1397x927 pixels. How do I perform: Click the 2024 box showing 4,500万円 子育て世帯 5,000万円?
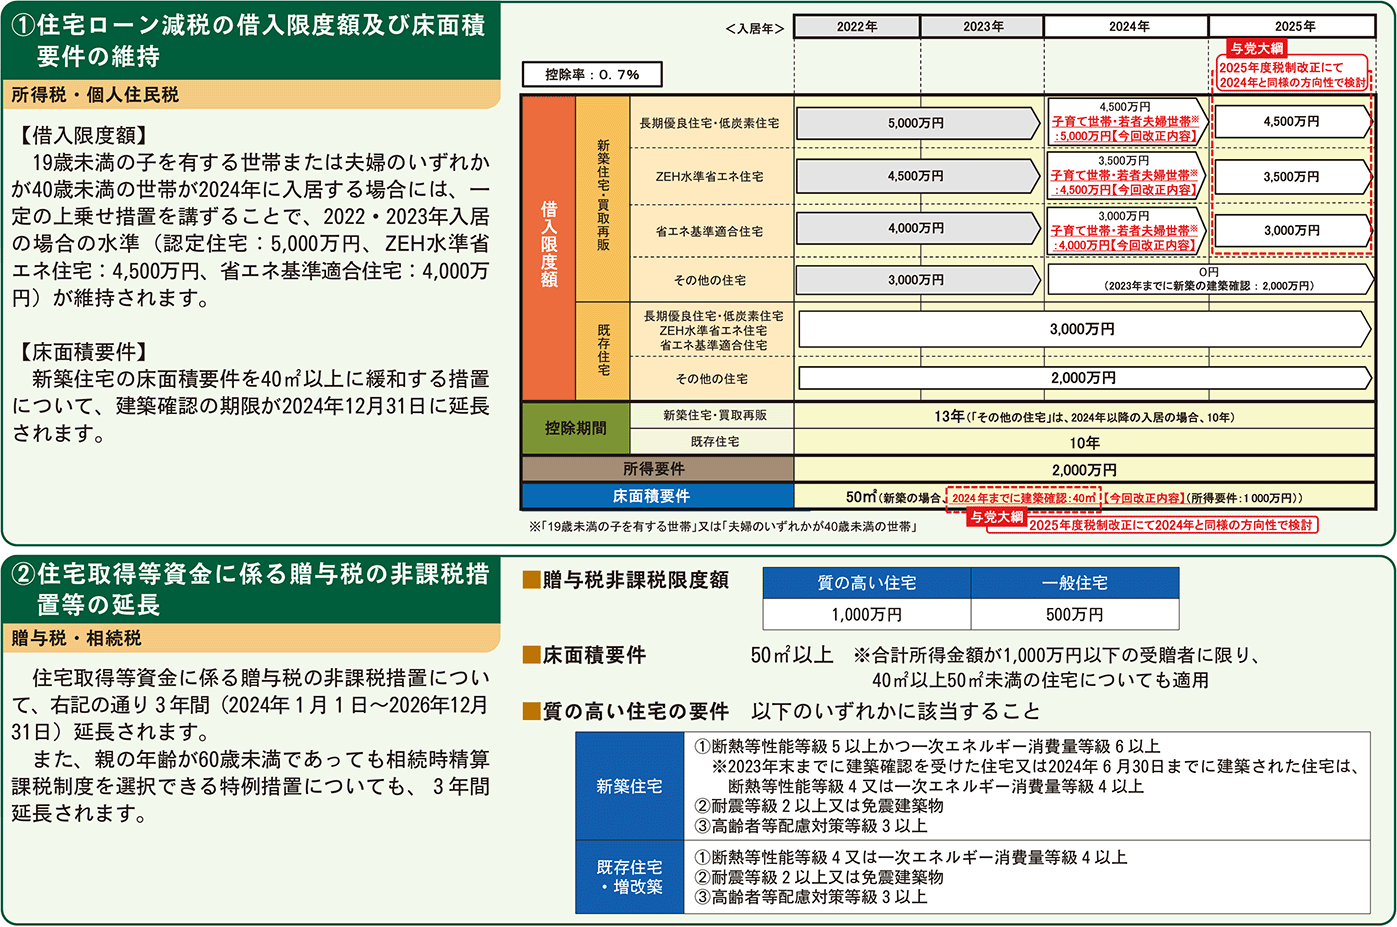click(x=1126, y=122)
